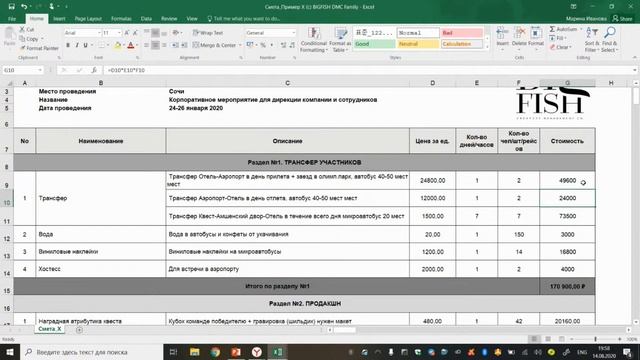Open Sort & Filter menu
This screenshot has width=640, height=360.
591,40
